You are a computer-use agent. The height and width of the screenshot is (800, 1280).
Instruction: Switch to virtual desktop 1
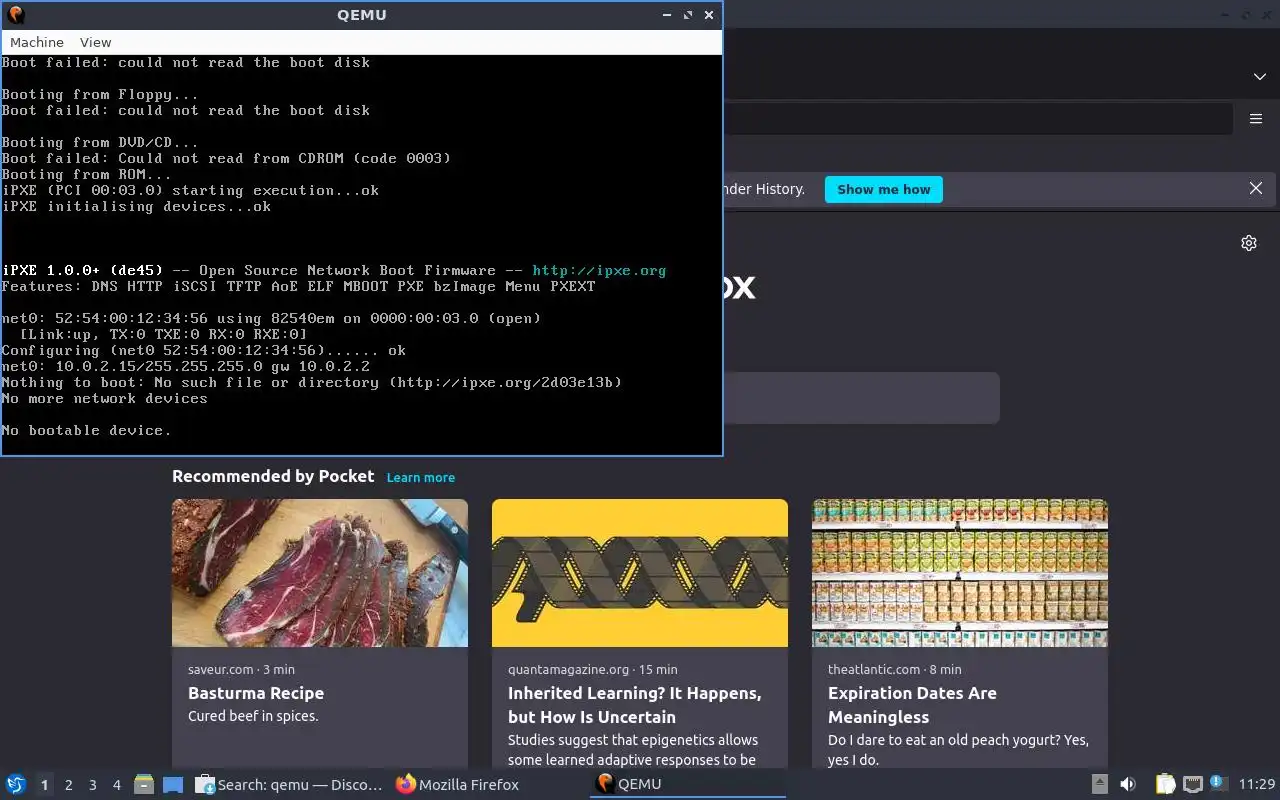tap(44, 785)
